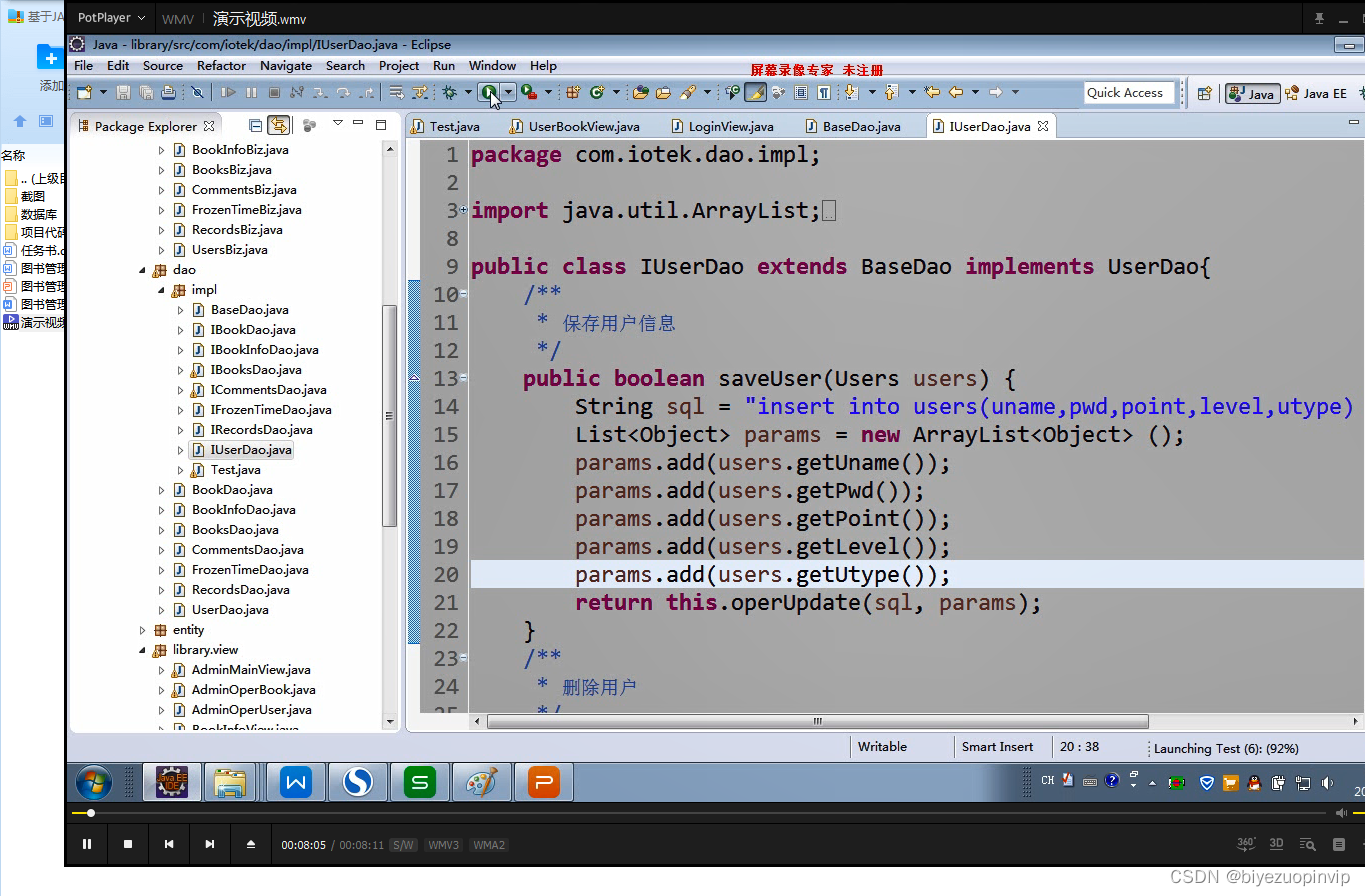
Task: Click the Search flashlight icon in toolbar
Action: (687, 92)
